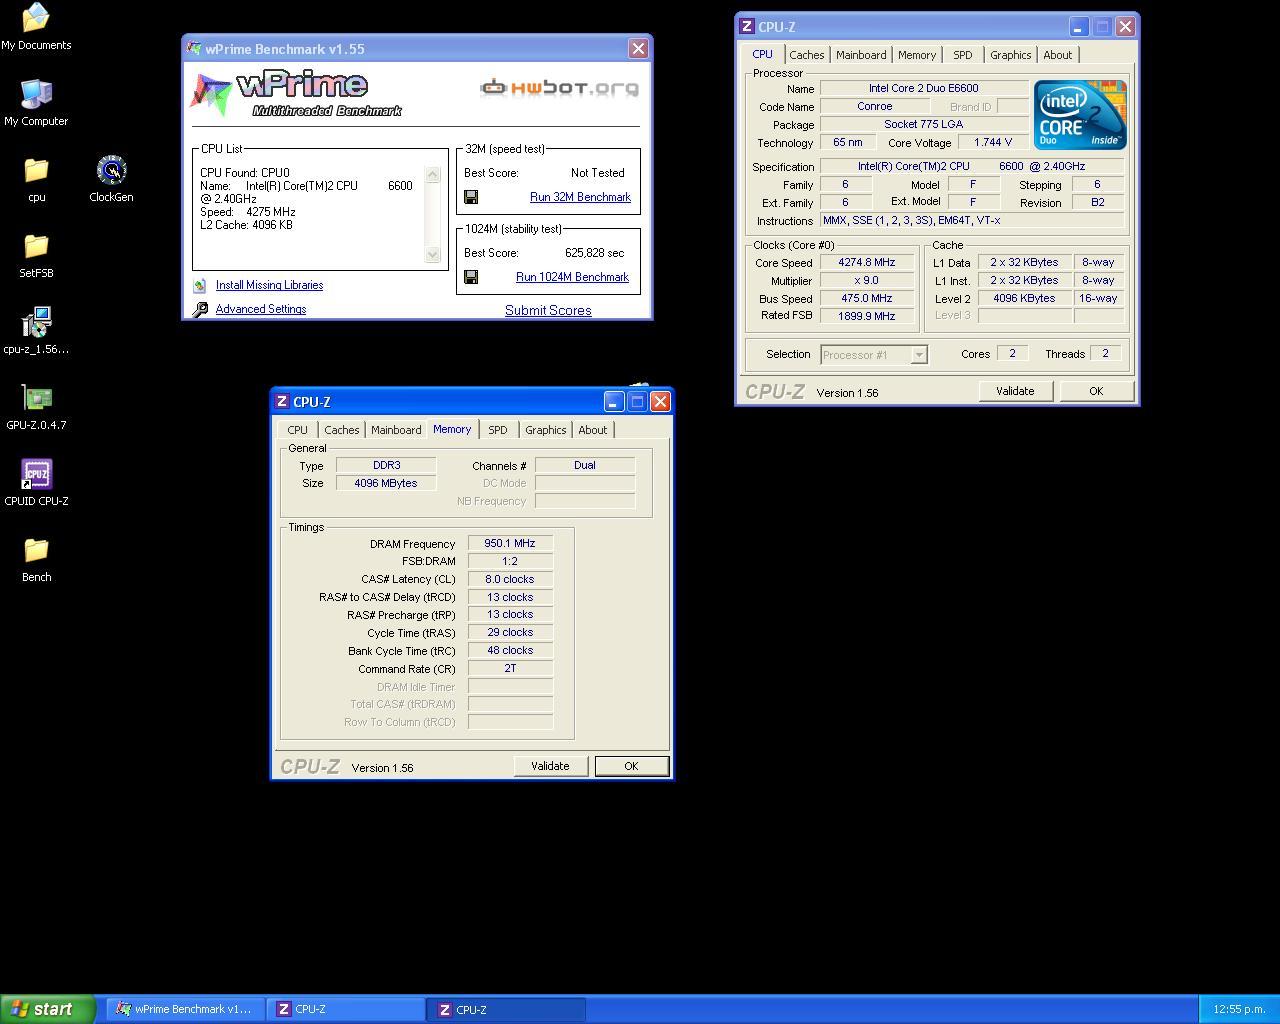This screenshot has height=1024, width=1280.
Task: Close the CPU-Z CPU window
Action: pos(1125,27)
